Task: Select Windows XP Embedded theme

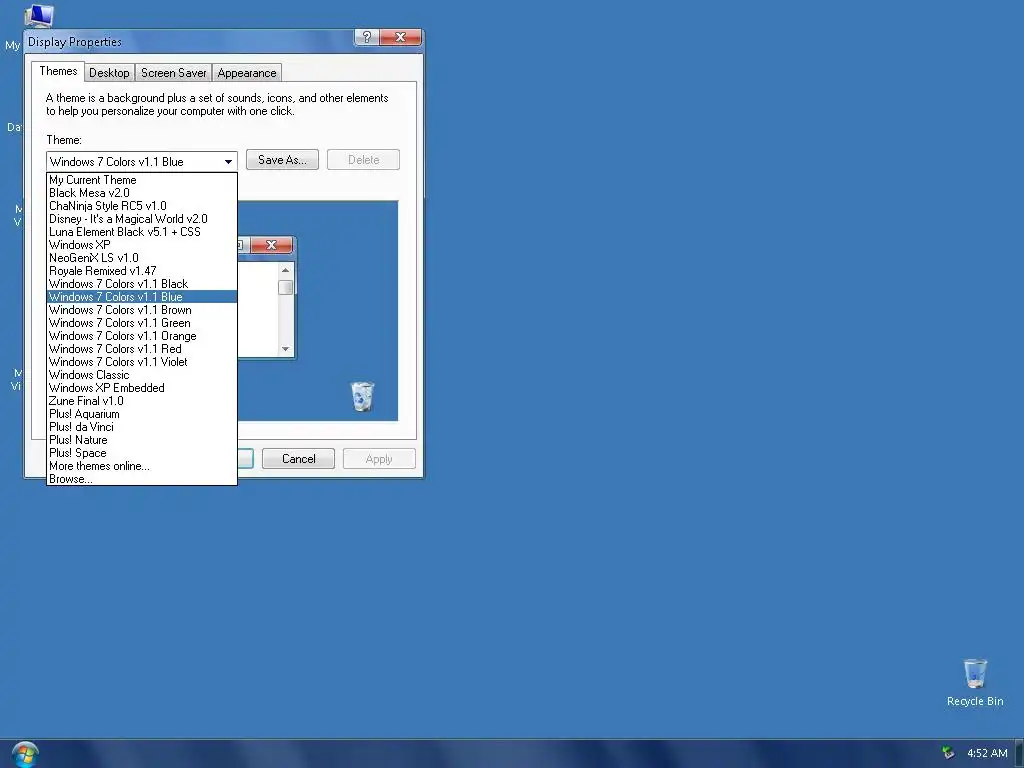Action: coord(142,388)
